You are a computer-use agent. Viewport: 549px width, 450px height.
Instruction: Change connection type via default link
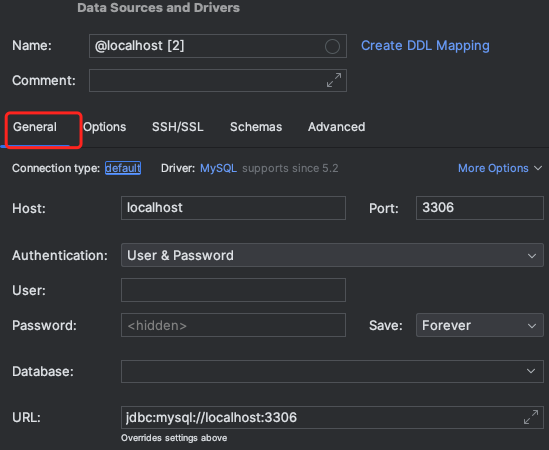[123, 168]
